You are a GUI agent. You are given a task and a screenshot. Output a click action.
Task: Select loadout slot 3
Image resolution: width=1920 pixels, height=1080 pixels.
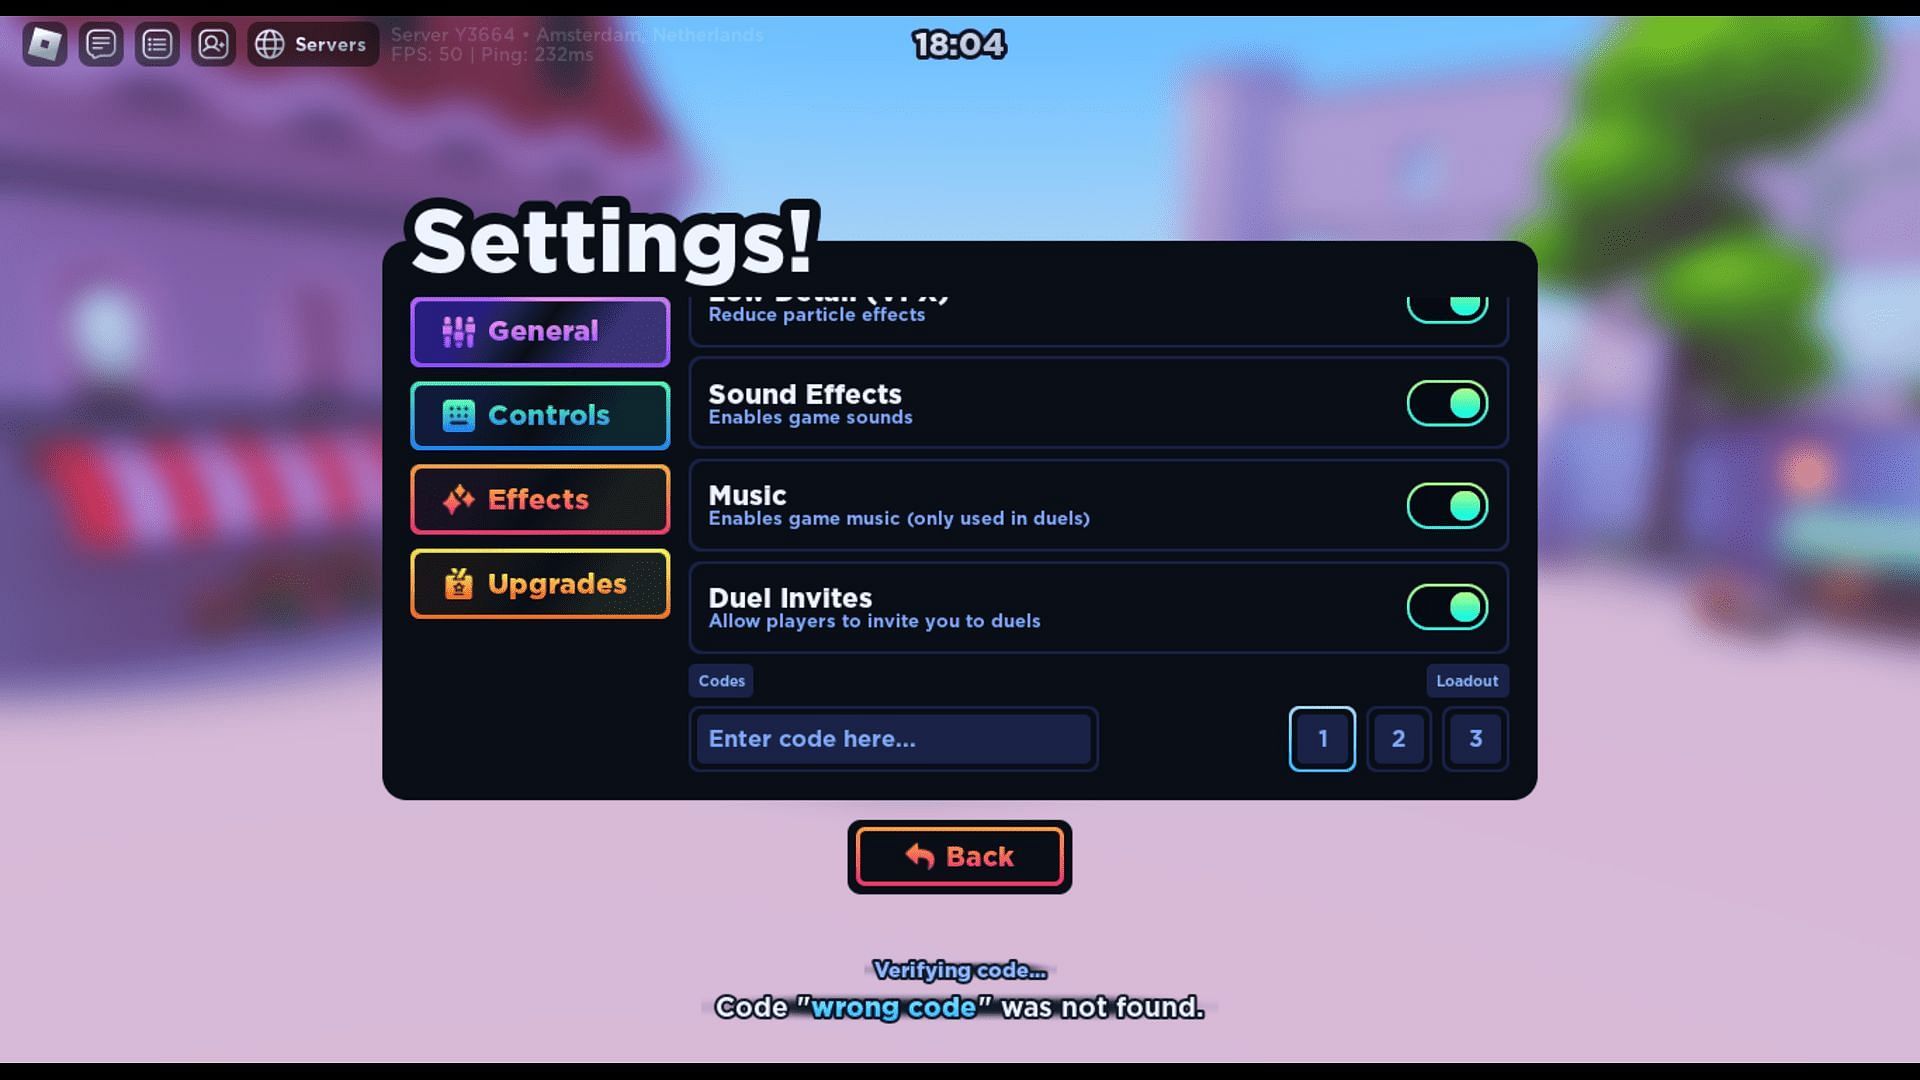1474,738
